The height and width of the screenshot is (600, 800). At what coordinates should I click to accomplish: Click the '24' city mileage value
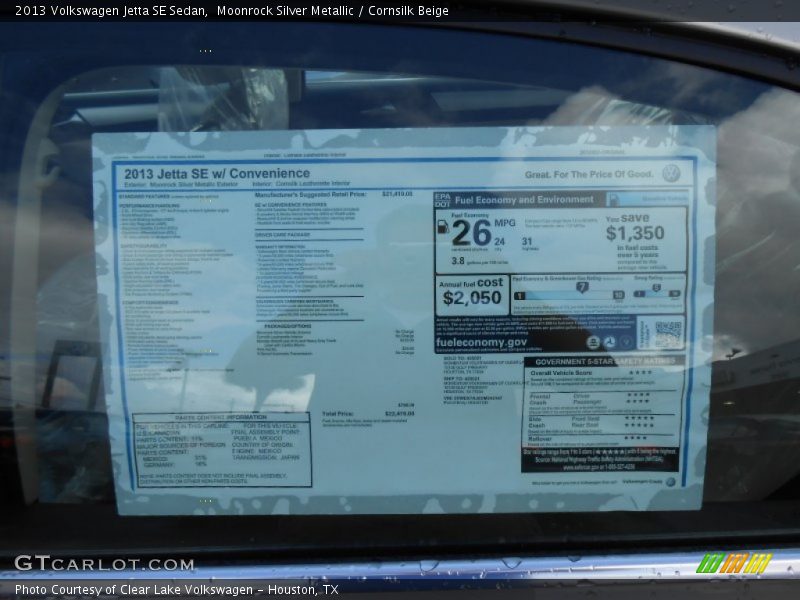(x=499, y=241)
